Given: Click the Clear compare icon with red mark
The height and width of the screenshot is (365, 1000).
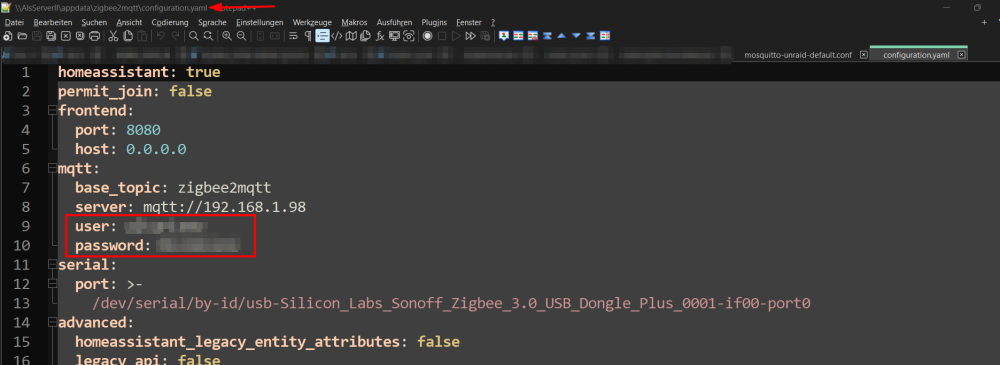Looking at the screenshot, I should coord(533,36).
